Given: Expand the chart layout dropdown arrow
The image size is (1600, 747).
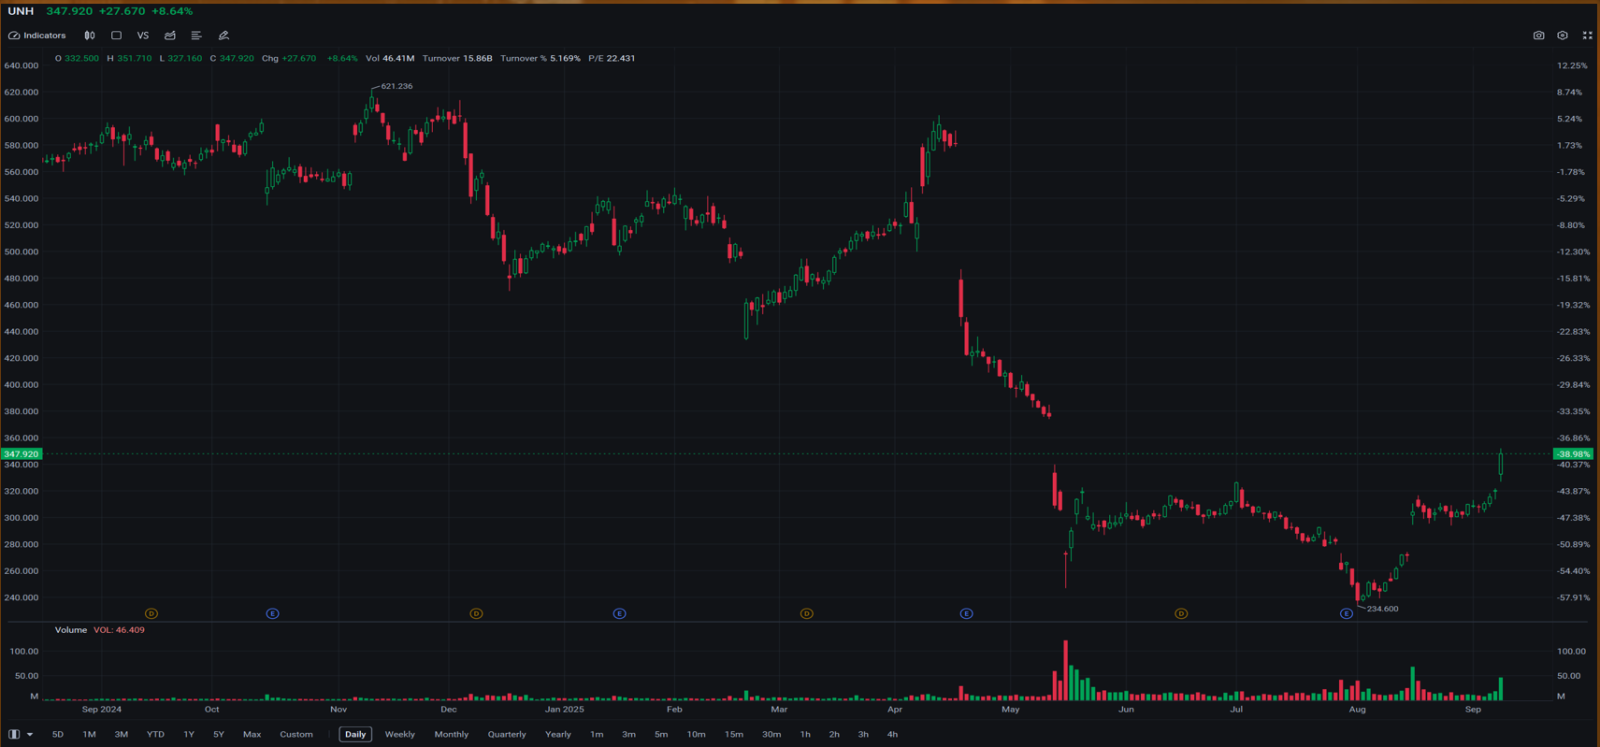Looking at the screenshot, I should point(30,734).
